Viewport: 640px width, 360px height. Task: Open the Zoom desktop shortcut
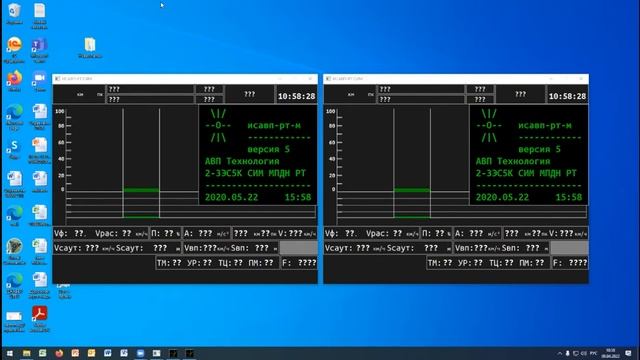click(x=40, y=80)
